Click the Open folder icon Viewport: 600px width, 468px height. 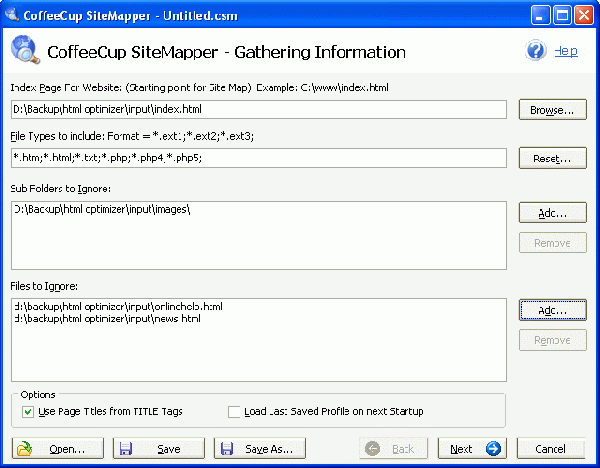point(25,448)
